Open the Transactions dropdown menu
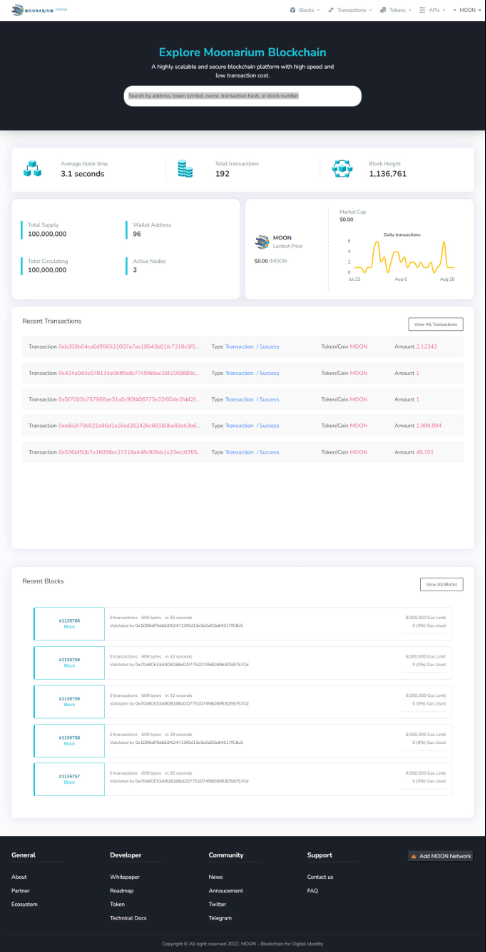 (x=349, y=10)
